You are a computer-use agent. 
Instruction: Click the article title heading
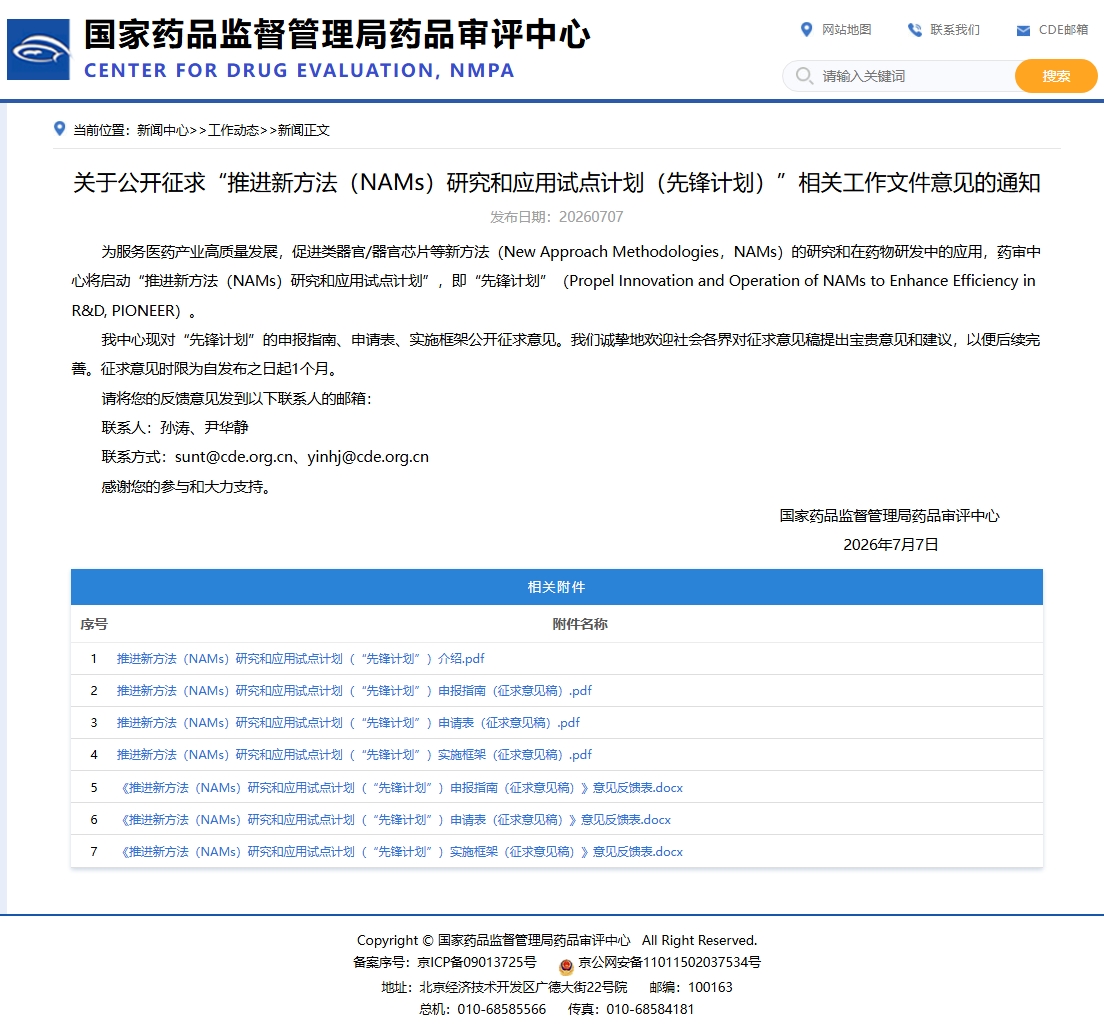(556, 183)
